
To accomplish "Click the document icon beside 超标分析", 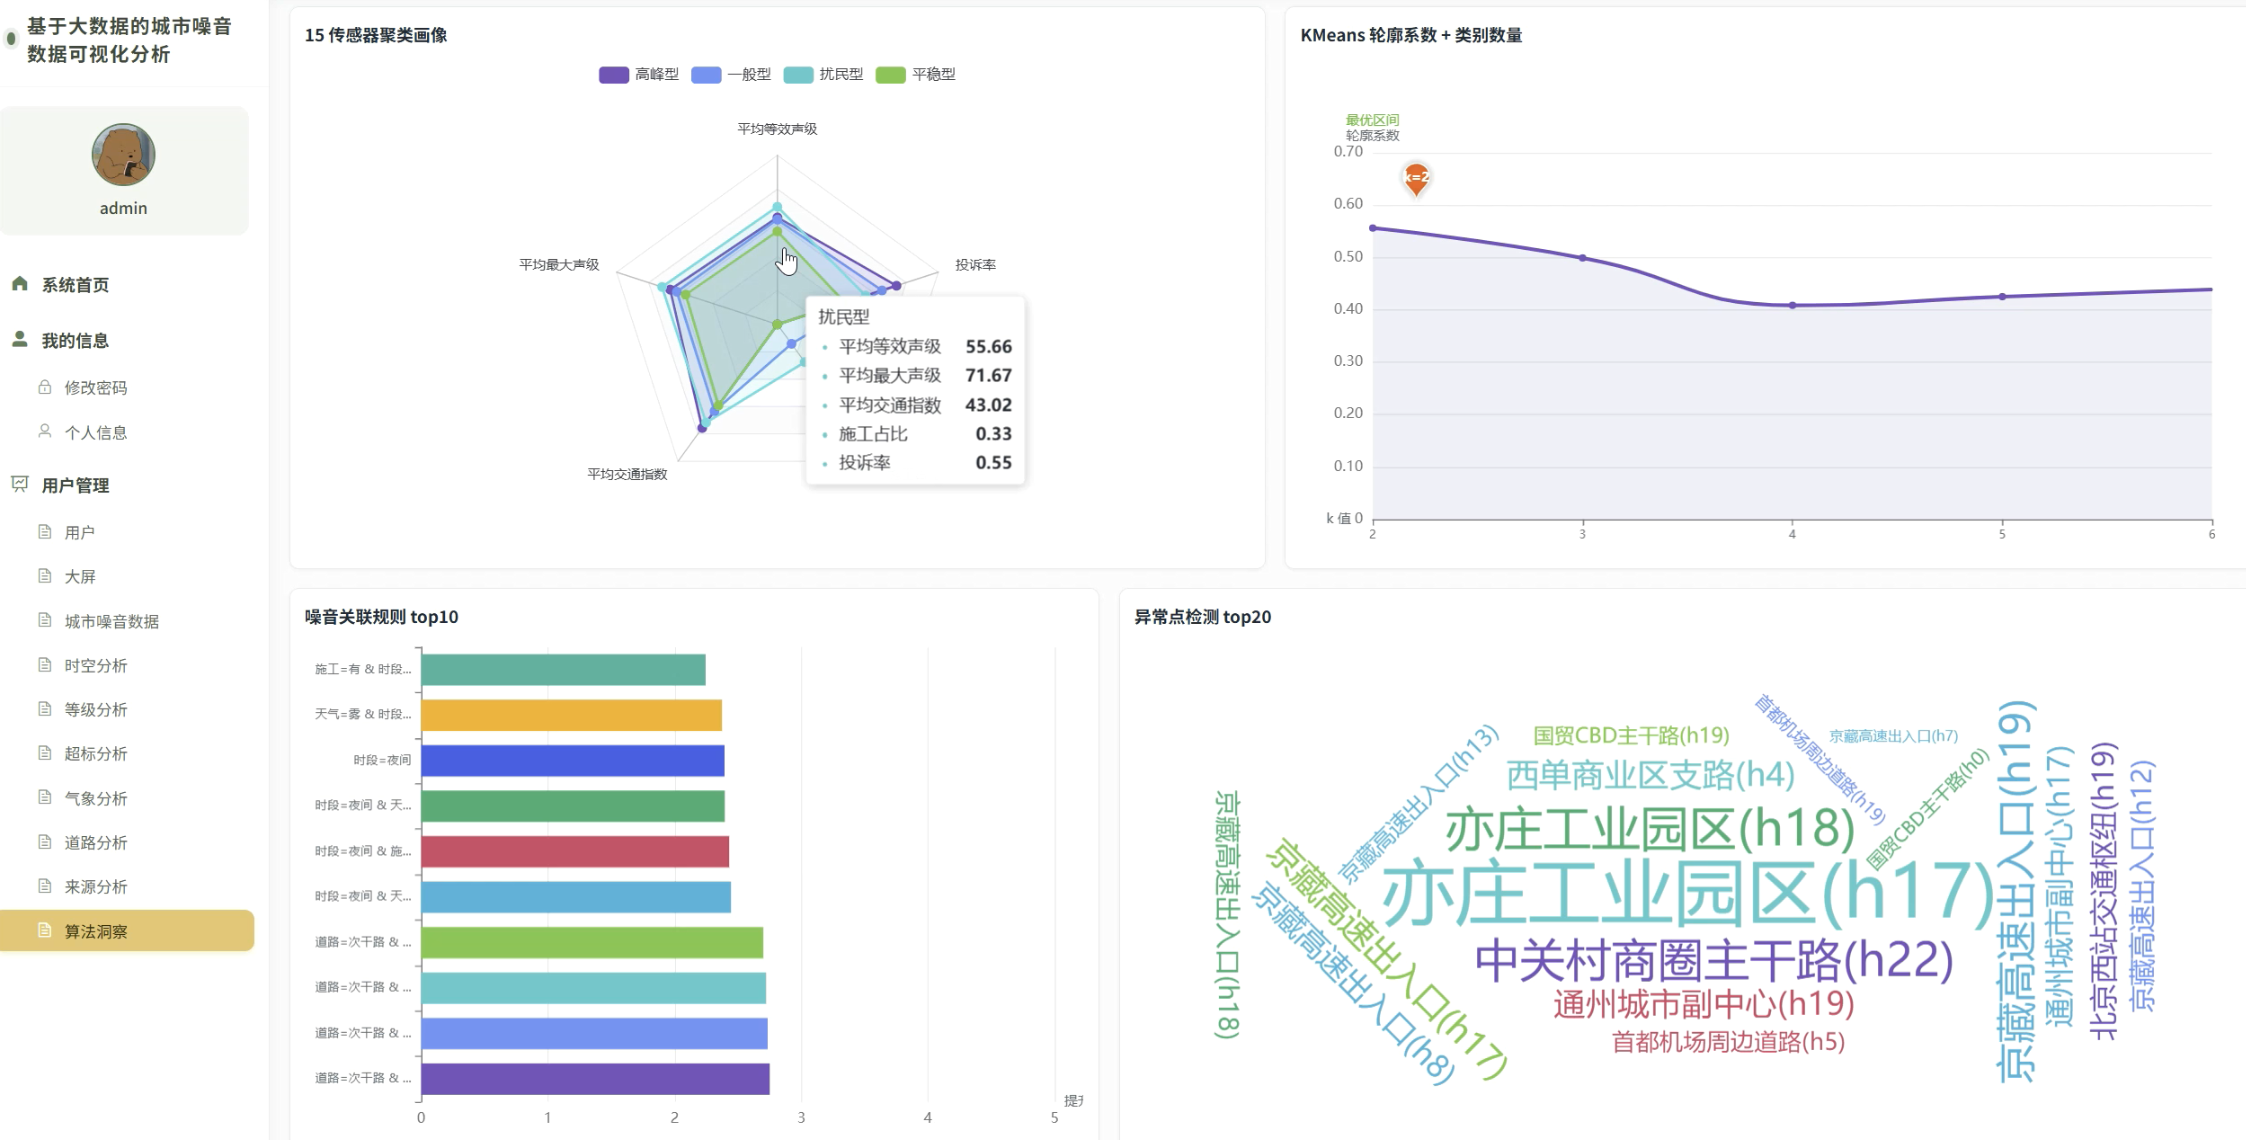I will tap(45, 753).
